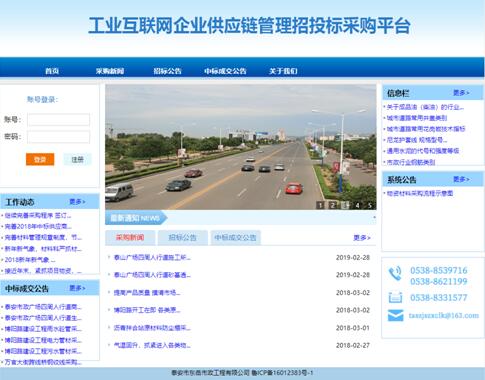Click the 鲁ICP备16012383号-1 footer link
Screen dimensions: 485x380
[x=283, y=373]
